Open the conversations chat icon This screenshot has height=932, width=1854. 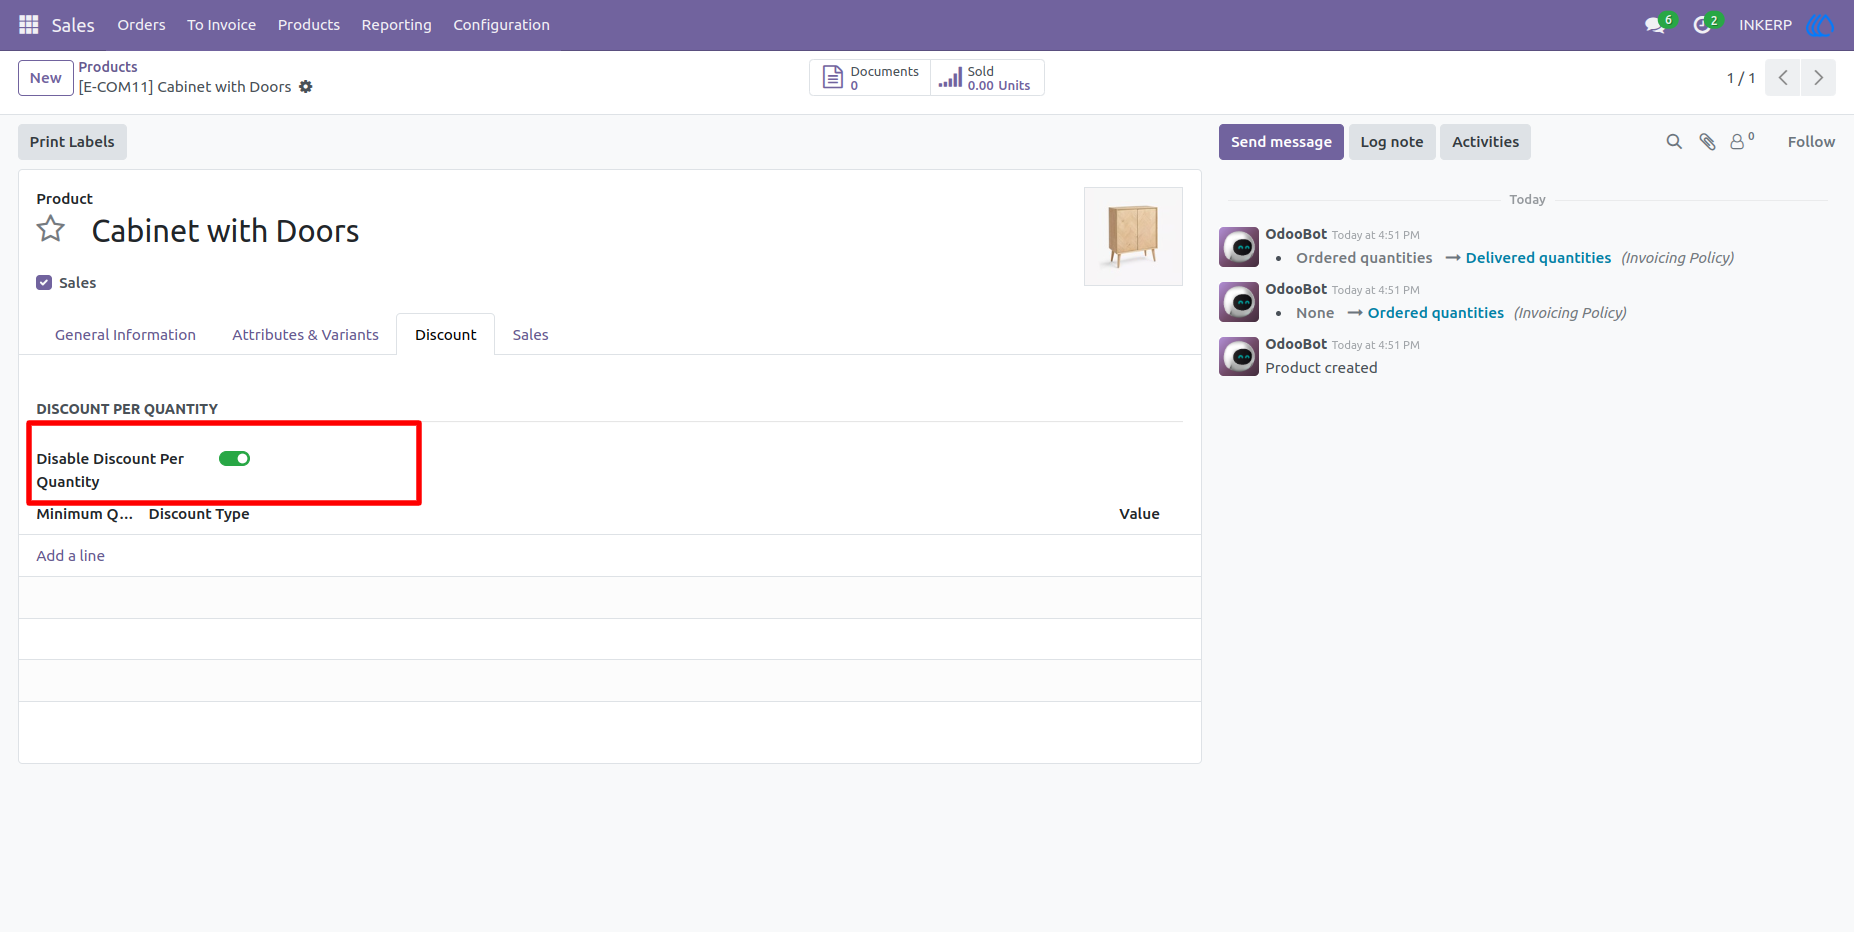coord(1657,25)
